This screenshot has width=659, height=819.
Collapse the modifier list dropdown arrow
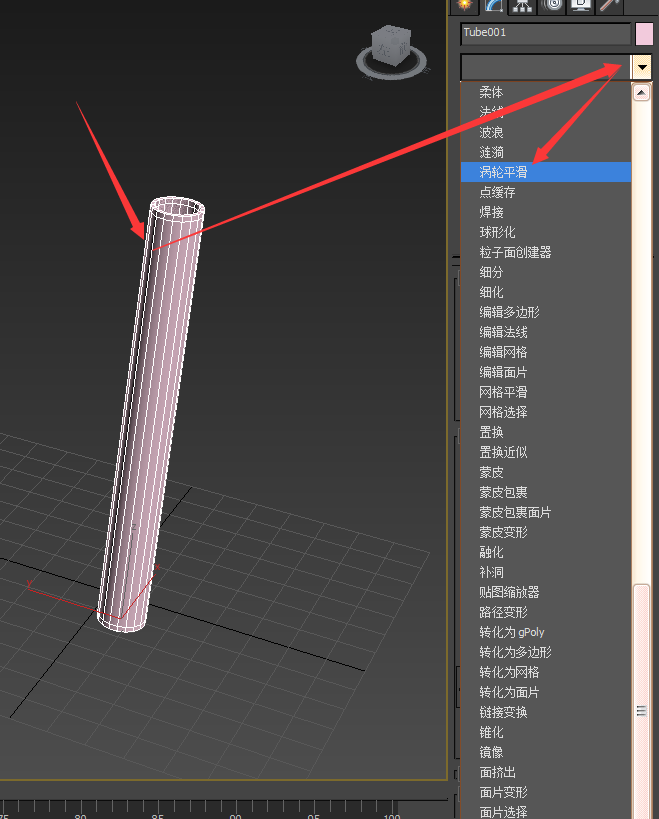[x=642, y=68]
